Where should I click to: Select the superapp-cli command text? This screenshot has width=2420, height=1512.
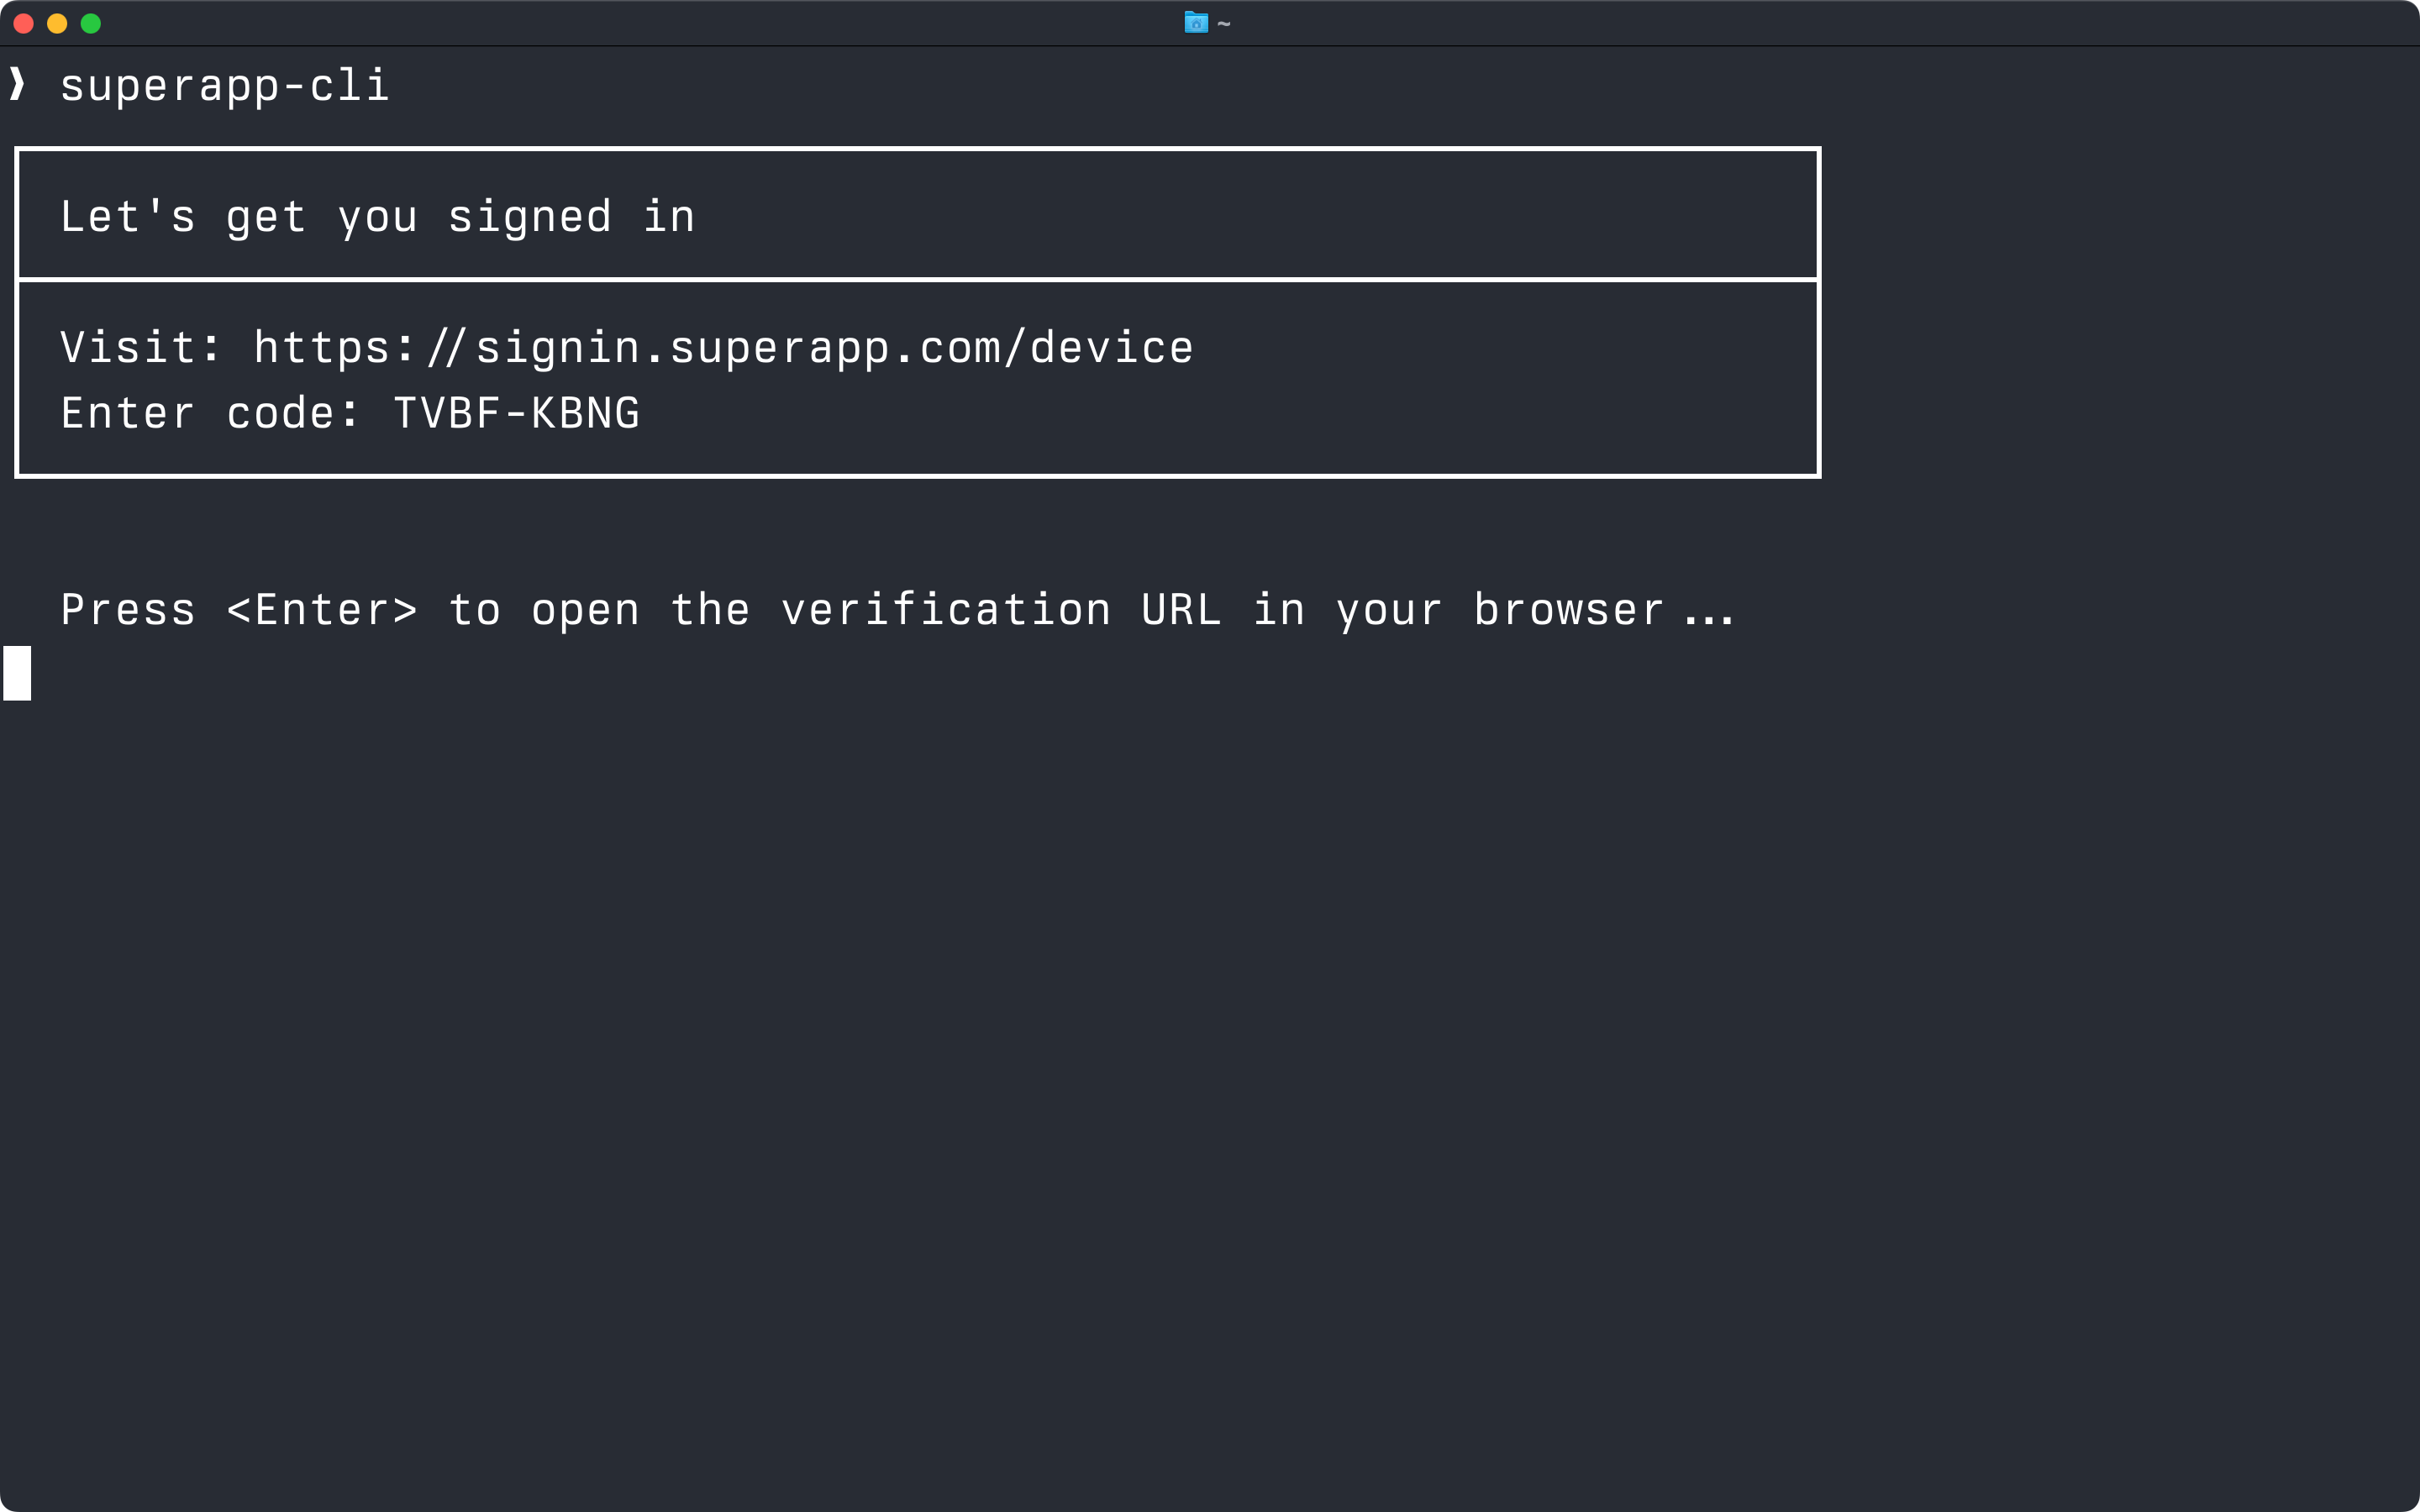tap(225, 86)
